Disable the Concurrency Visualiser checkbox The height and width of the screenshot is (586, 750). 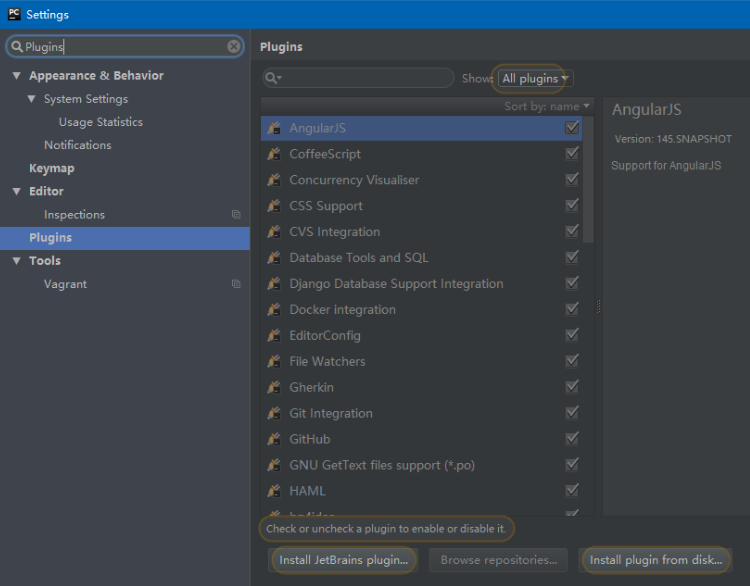572,179
